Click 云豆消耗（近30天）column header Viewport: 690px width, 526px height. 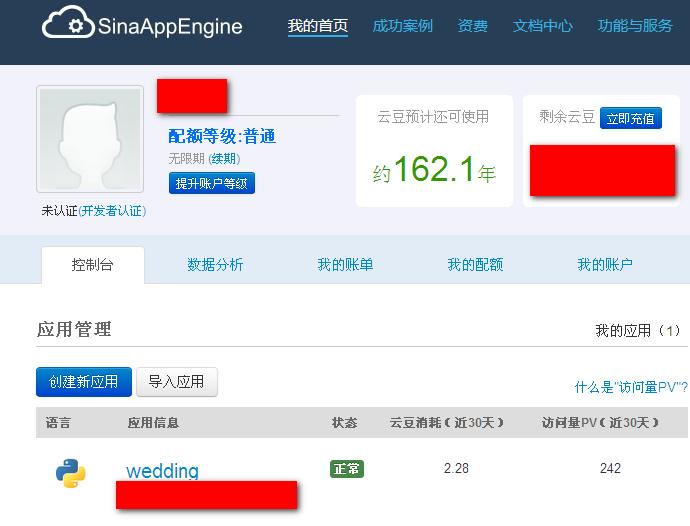click(447, 423)
